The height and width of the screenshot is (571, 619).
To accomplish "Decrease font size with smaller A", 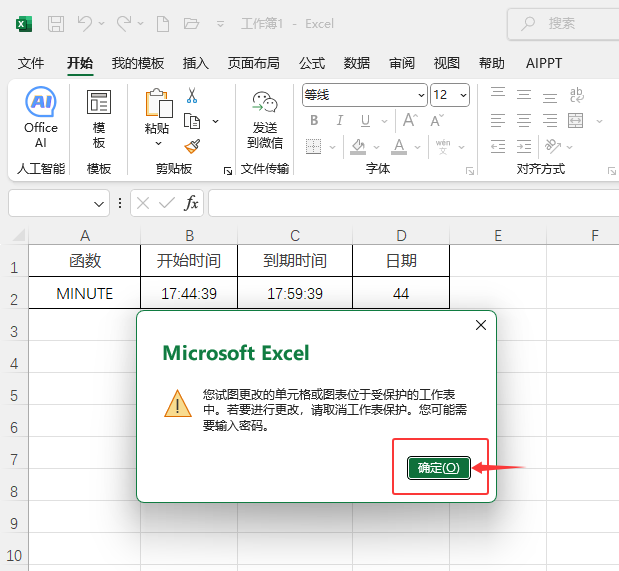I will click(437, 120).
